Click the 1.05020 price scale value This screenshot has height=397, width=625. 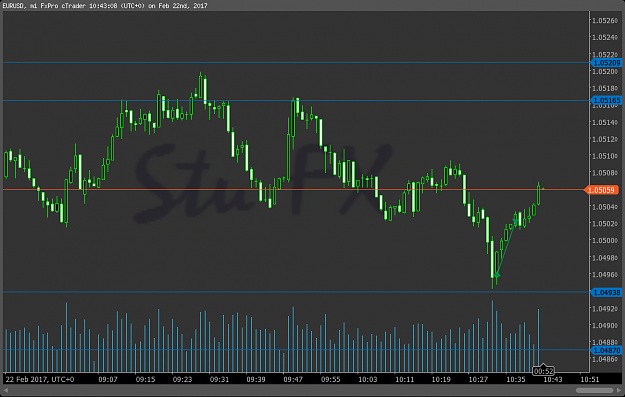605,224
